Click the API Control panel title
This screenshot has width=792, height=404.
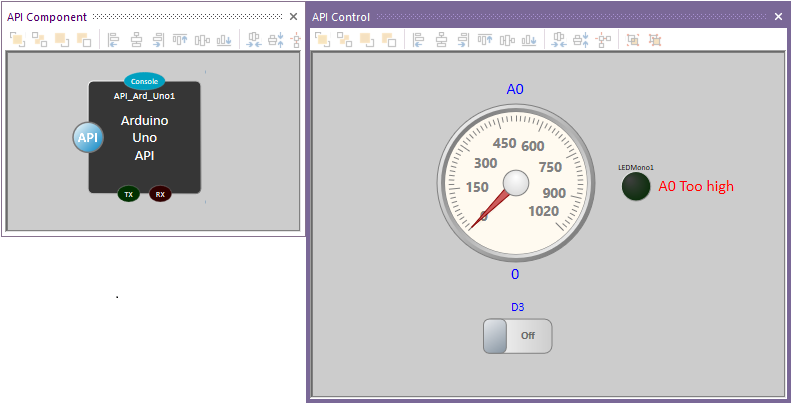pos(341,17)
